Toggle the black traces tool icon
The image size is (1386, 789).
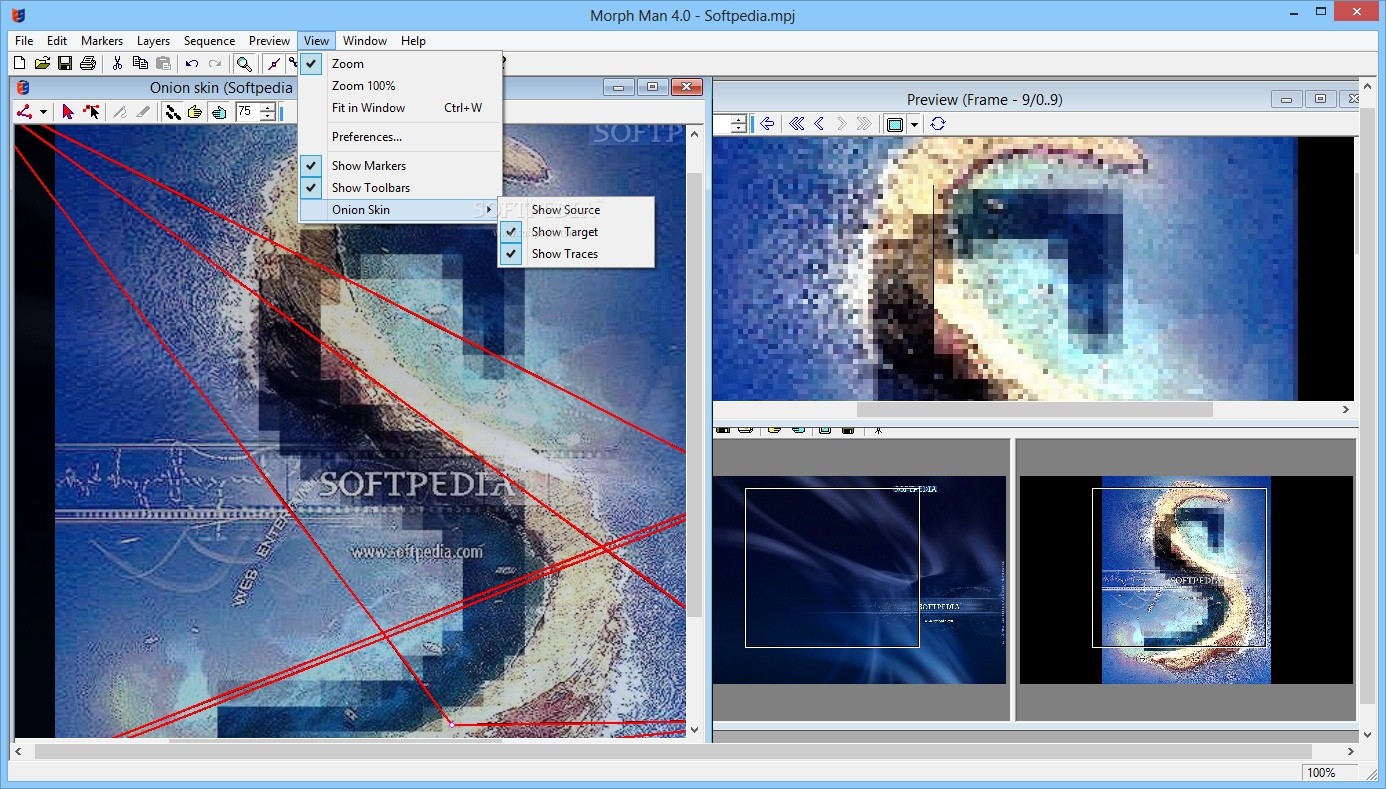click(172, 112)
